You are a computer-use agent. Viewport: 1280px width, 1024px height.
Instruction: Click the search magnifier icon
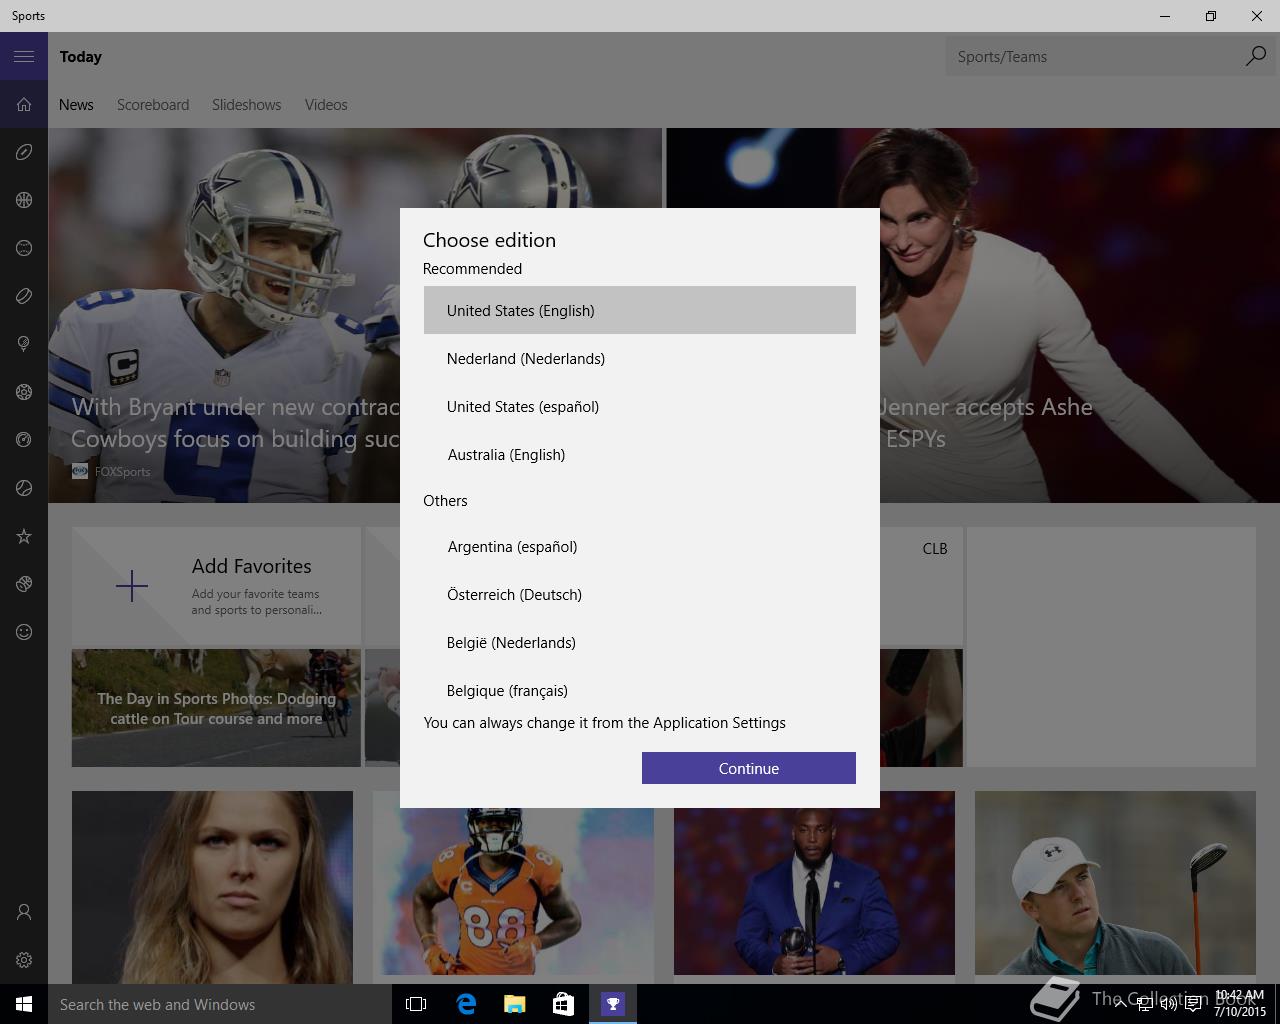click(x=1255, y=56)
